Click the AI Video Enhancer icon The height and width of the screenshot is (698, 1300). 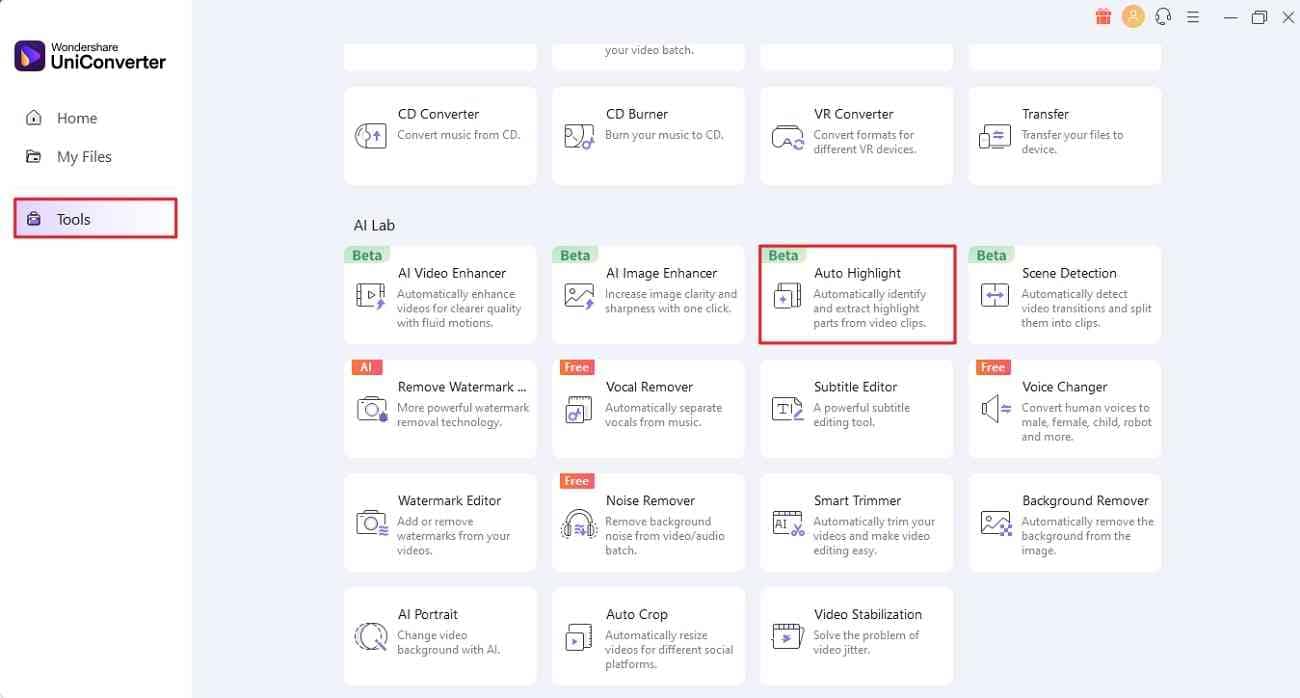click(371, 295)
